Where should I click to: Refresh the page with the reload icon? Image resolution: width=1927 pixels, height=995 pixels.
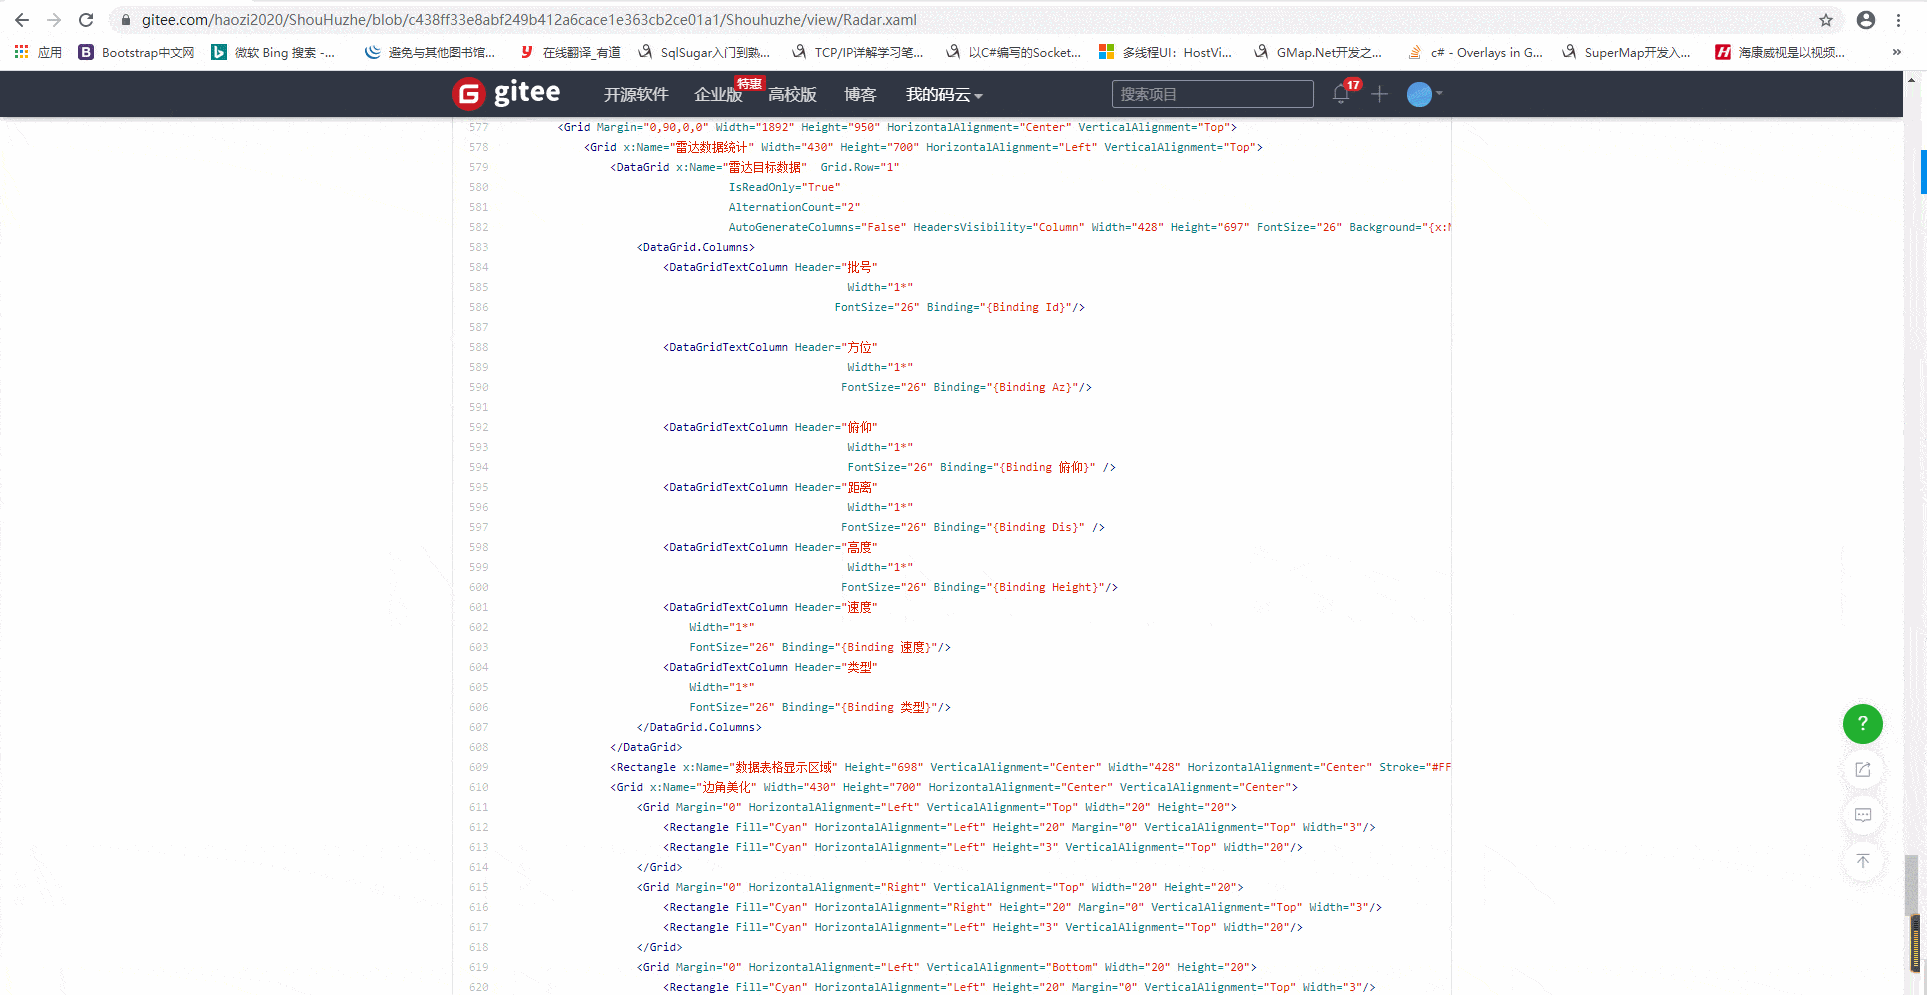pos(85,19)
